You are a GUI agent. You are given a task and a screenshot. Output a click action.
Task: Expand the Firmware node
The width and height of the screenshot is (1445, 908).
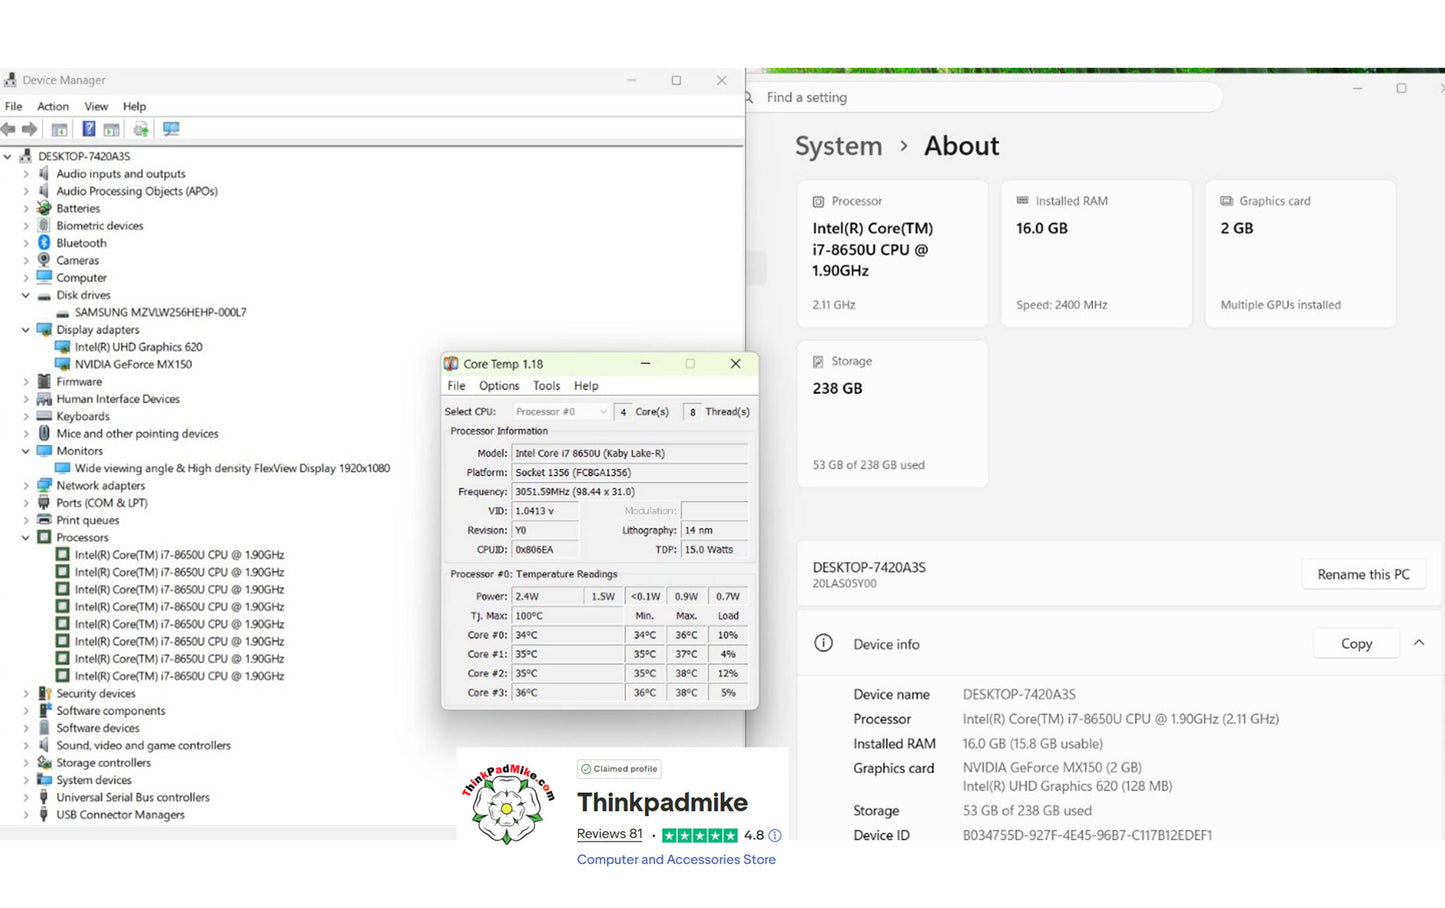click(26, 382)
